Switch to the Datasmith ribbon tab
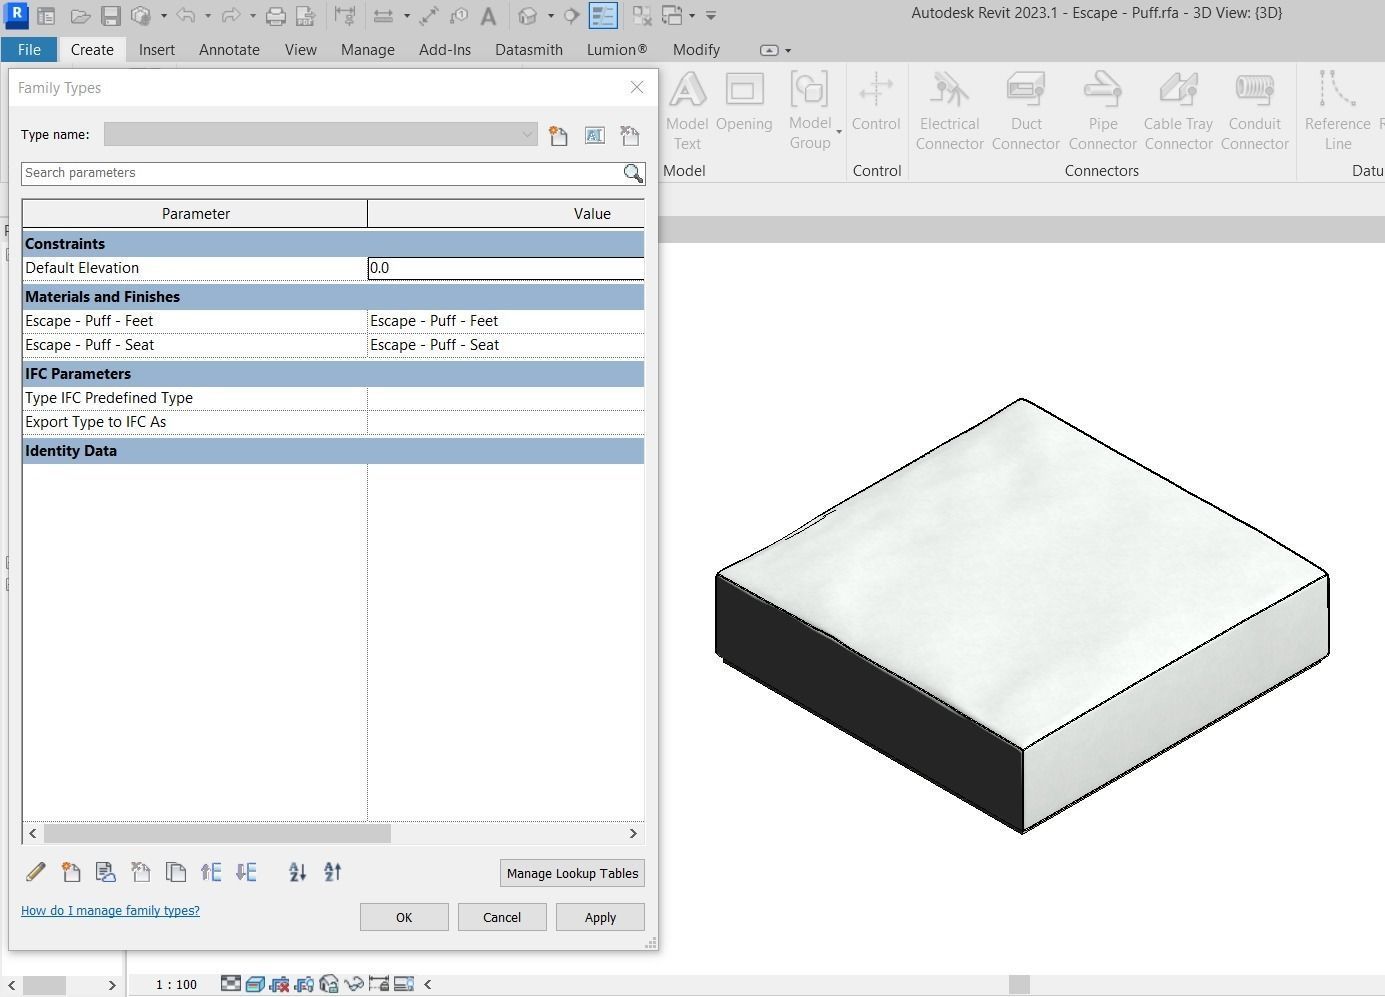Viewport: 1385px width, 997px height. (529, 50)
